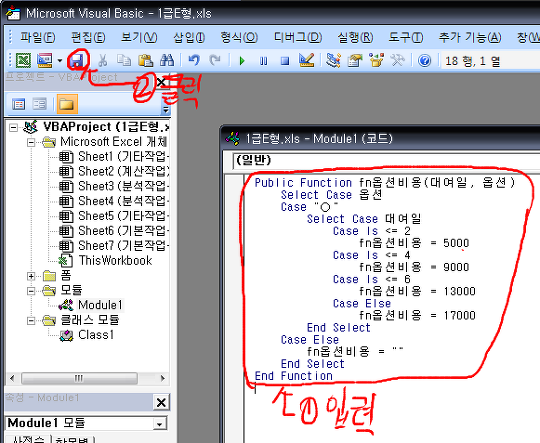540x443 pixels.
Task: Click Module1 code window title bar
Action: 381,138
